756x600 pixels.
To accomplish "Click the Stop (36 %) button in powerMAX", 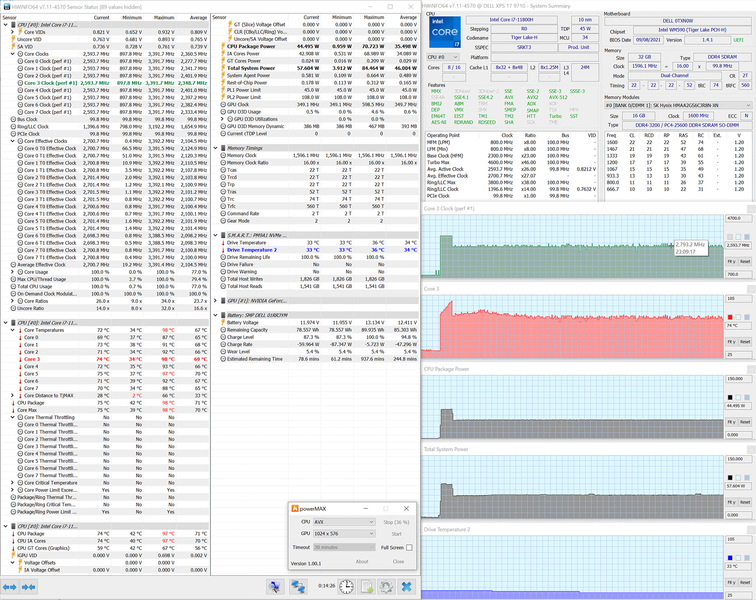I will coord(396,522).
